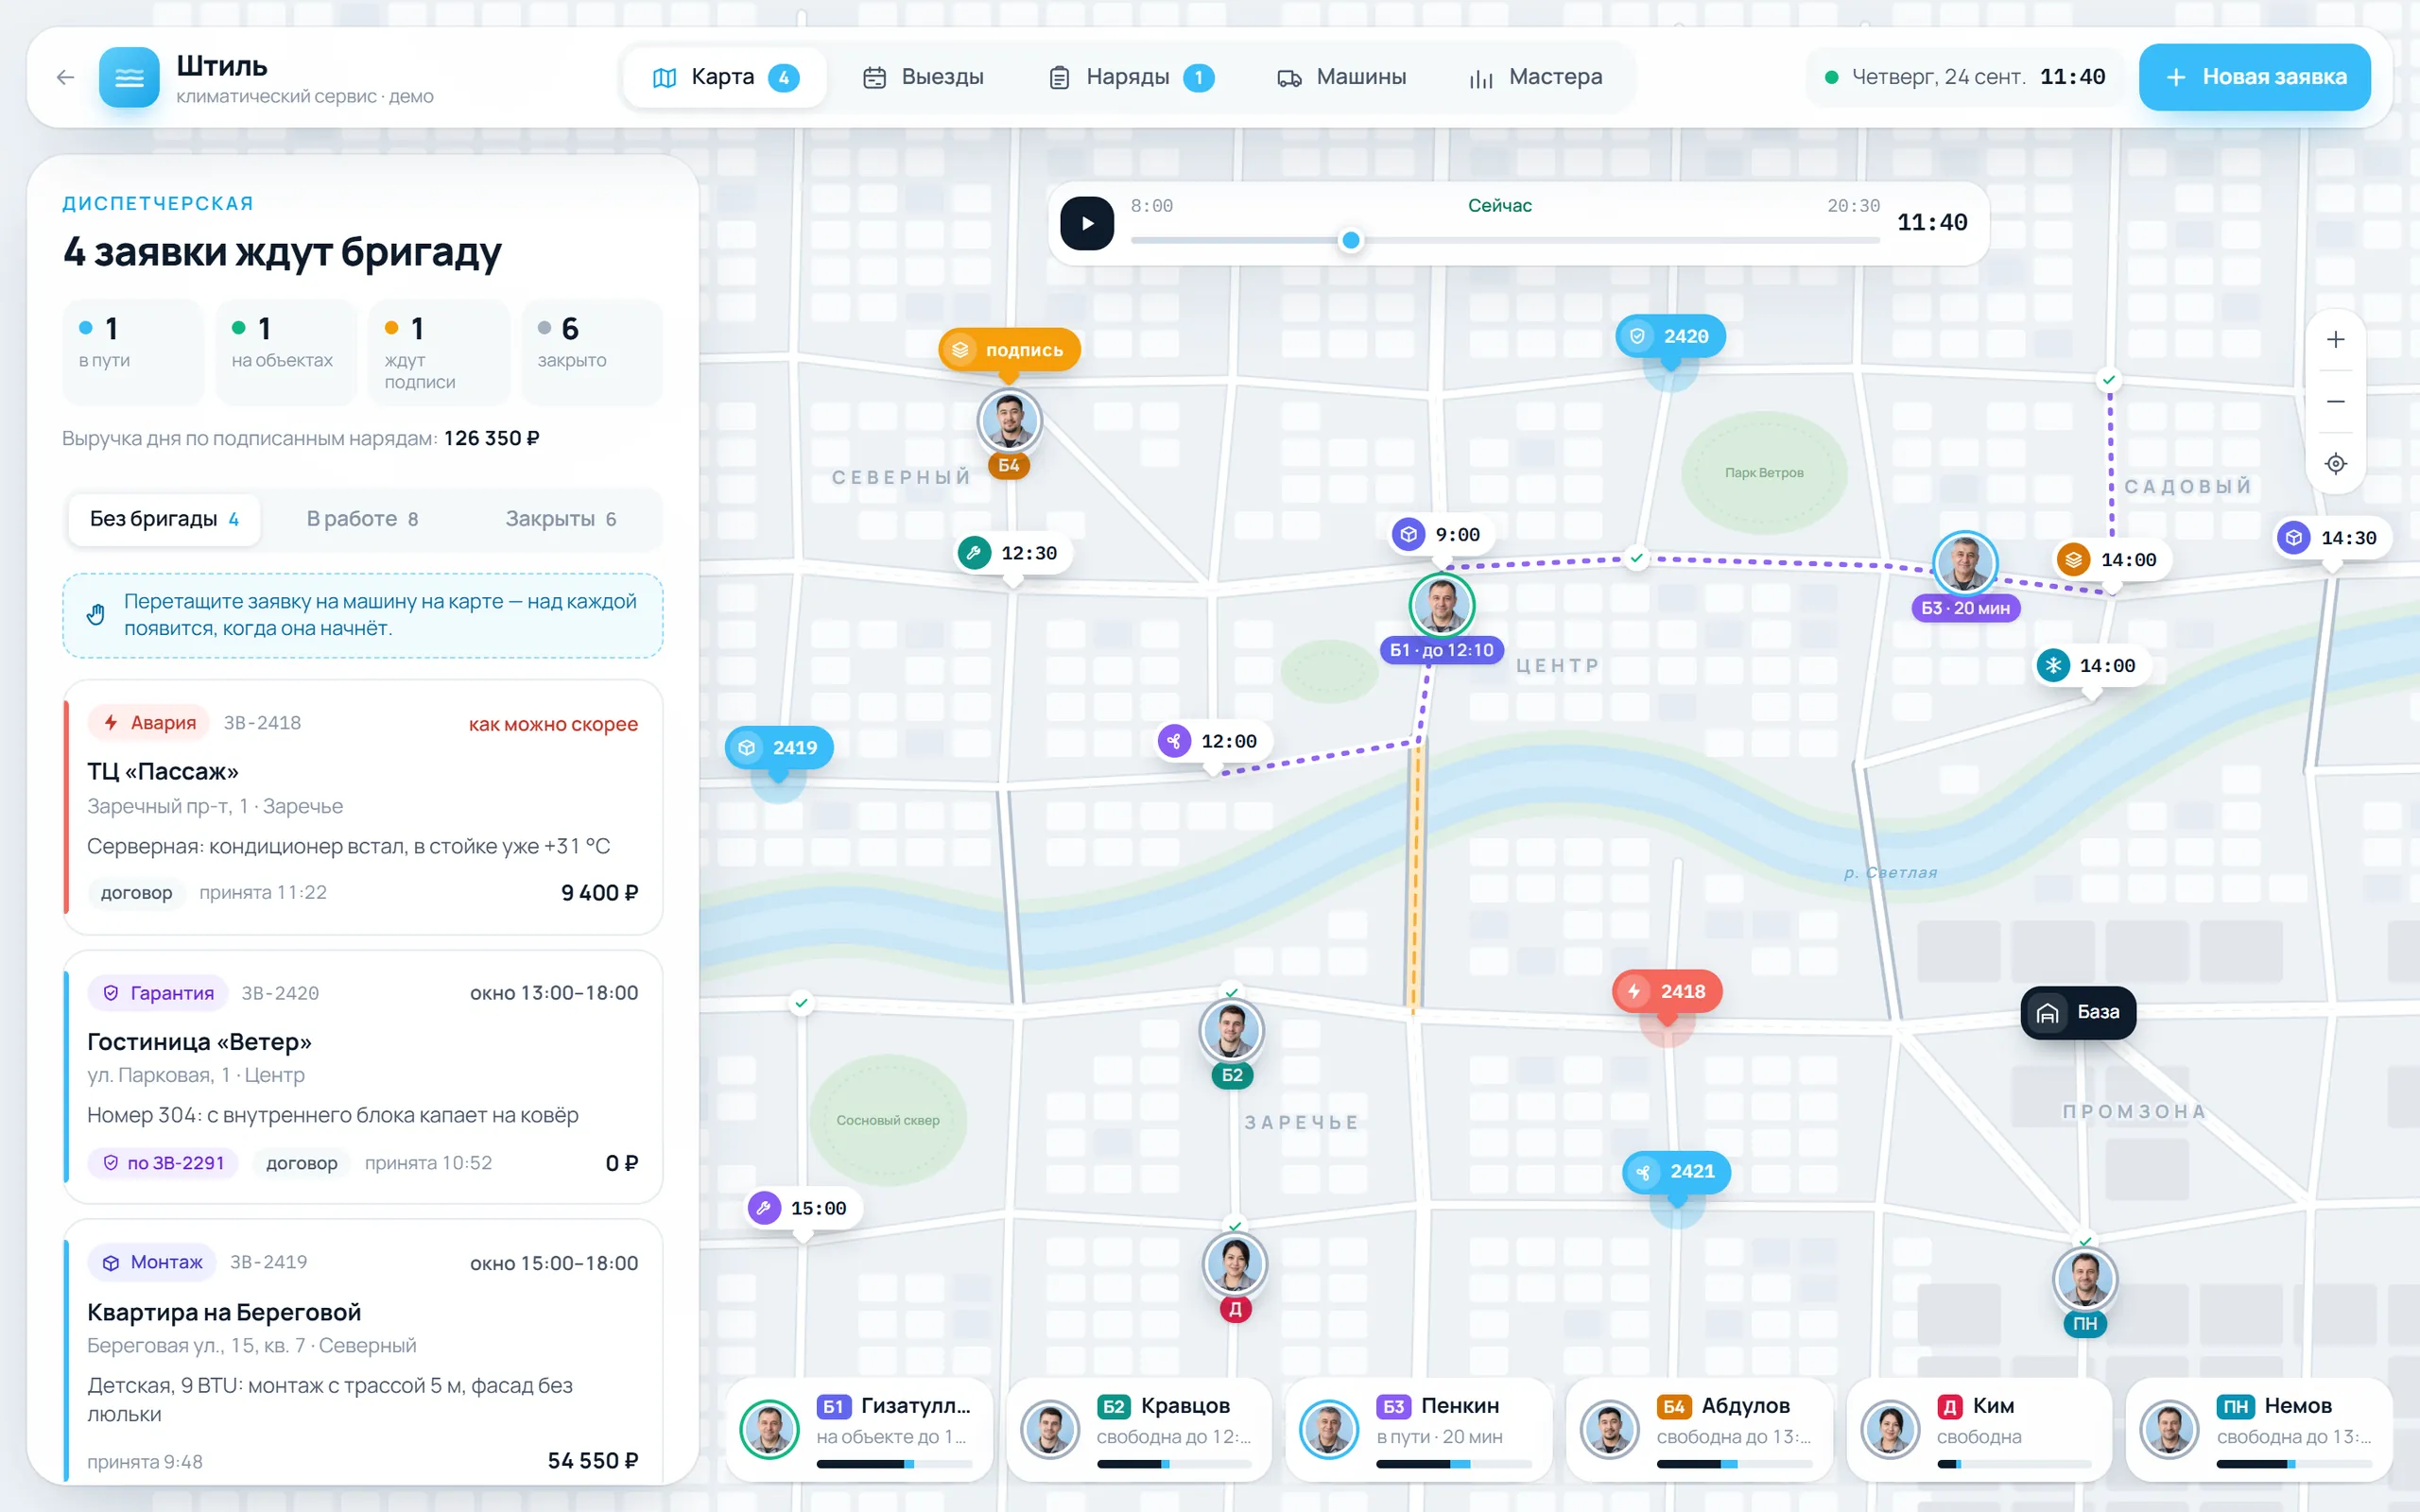Open the 15:00 visit marker
This screenshot has width=2420, height=1512.
click(802, 1208)
